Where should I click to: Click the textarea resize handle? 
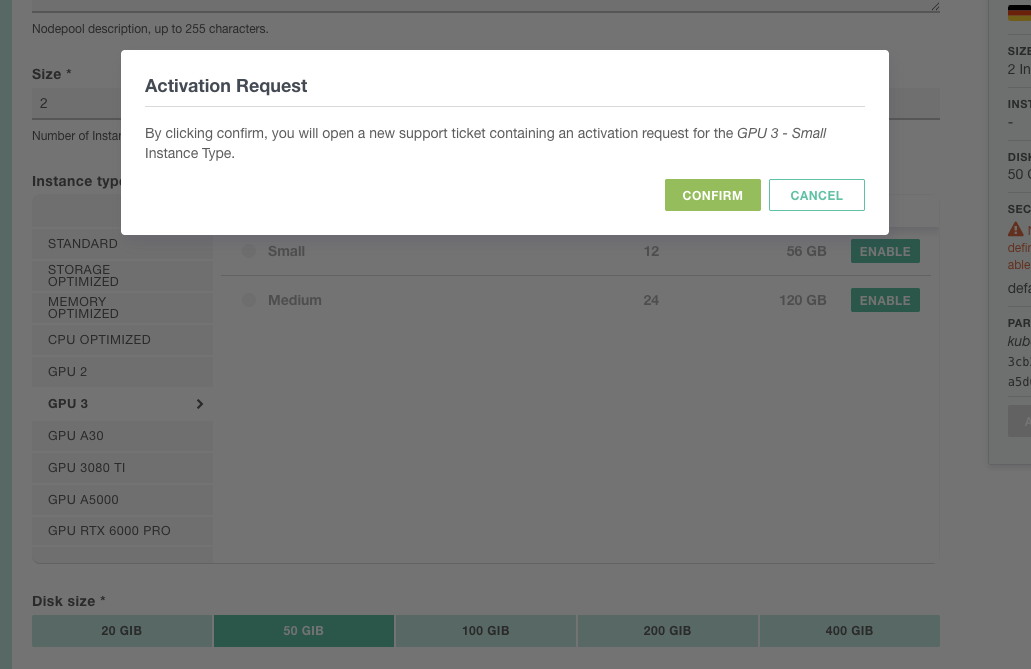click(x=934, y=5)
